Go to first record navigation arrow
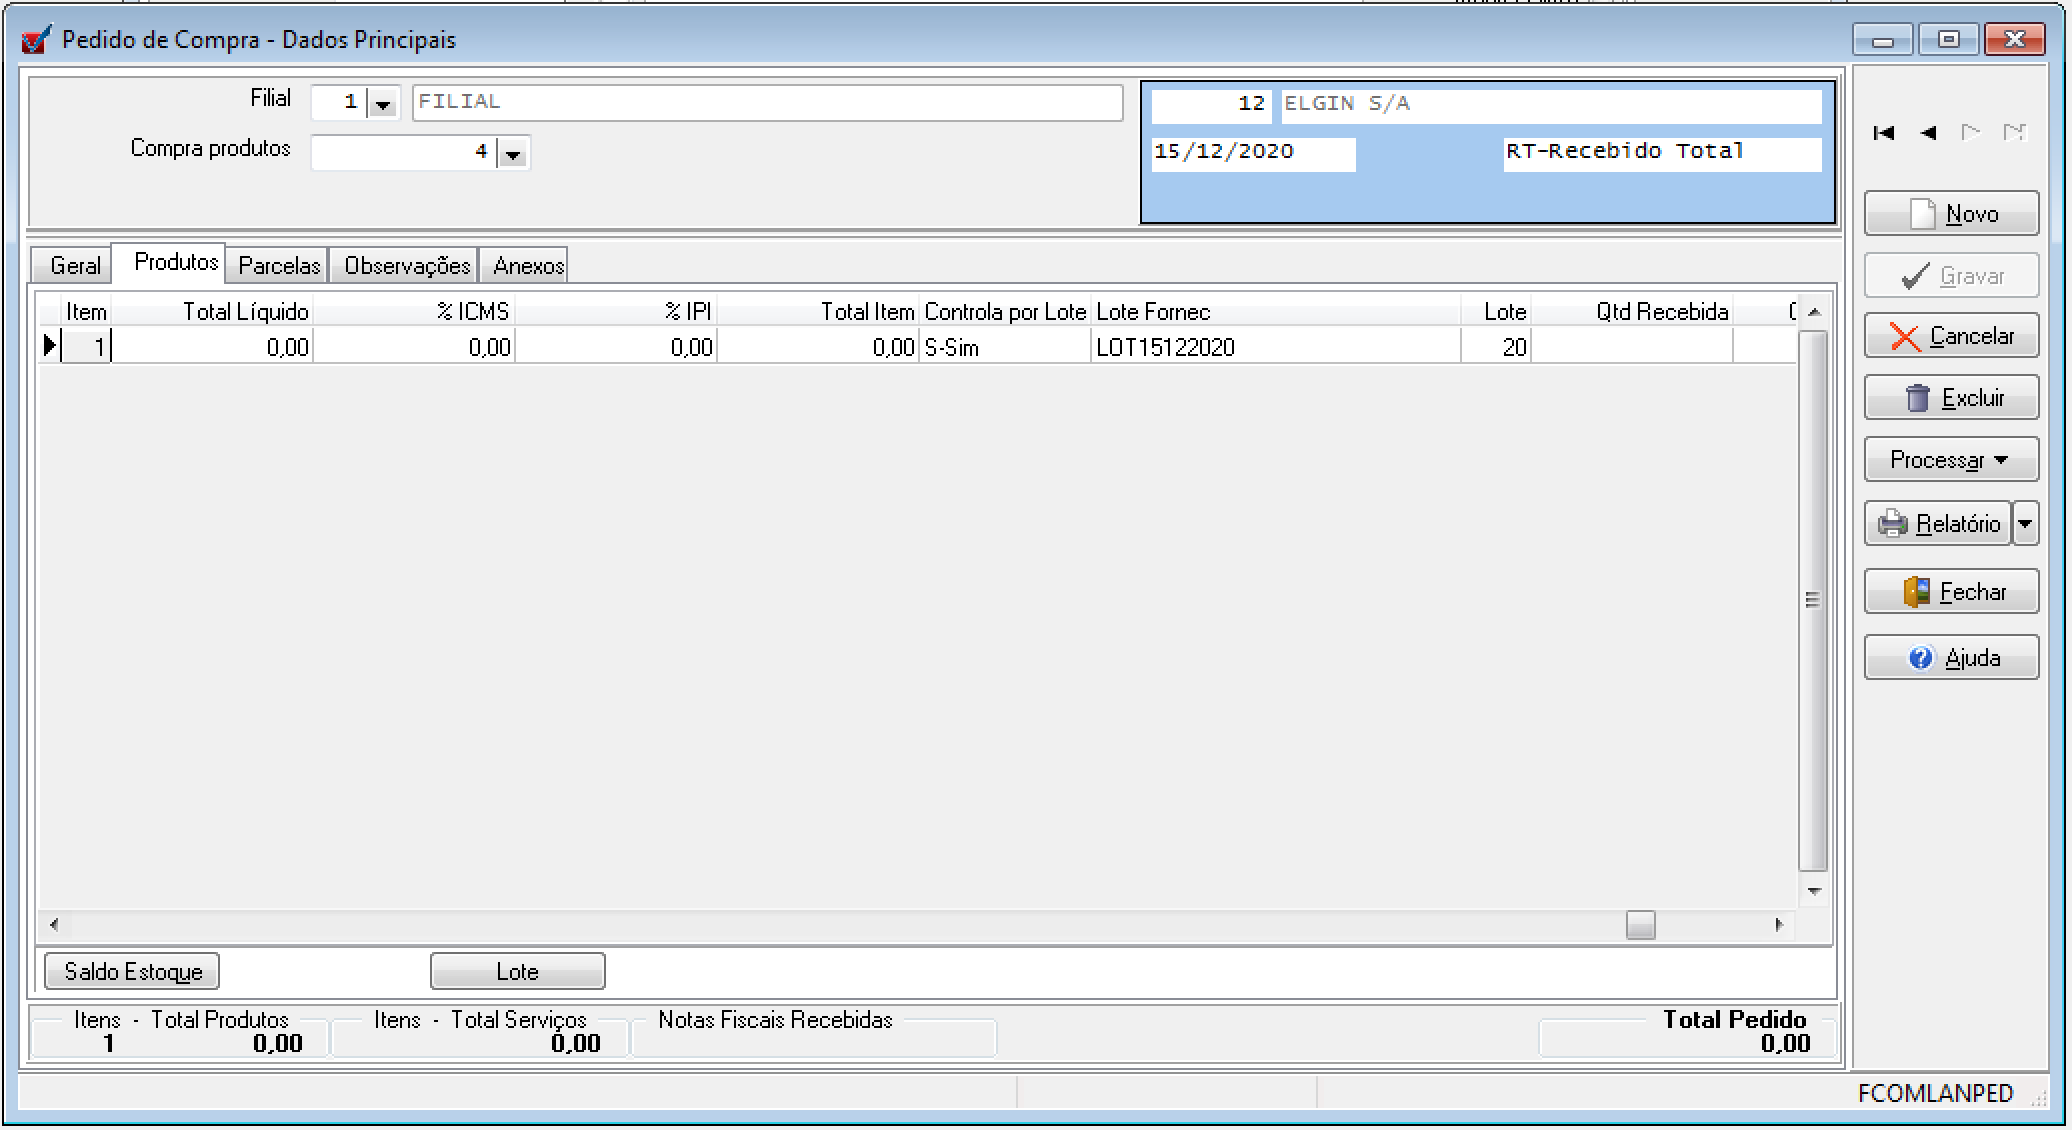 point(1884,133)
